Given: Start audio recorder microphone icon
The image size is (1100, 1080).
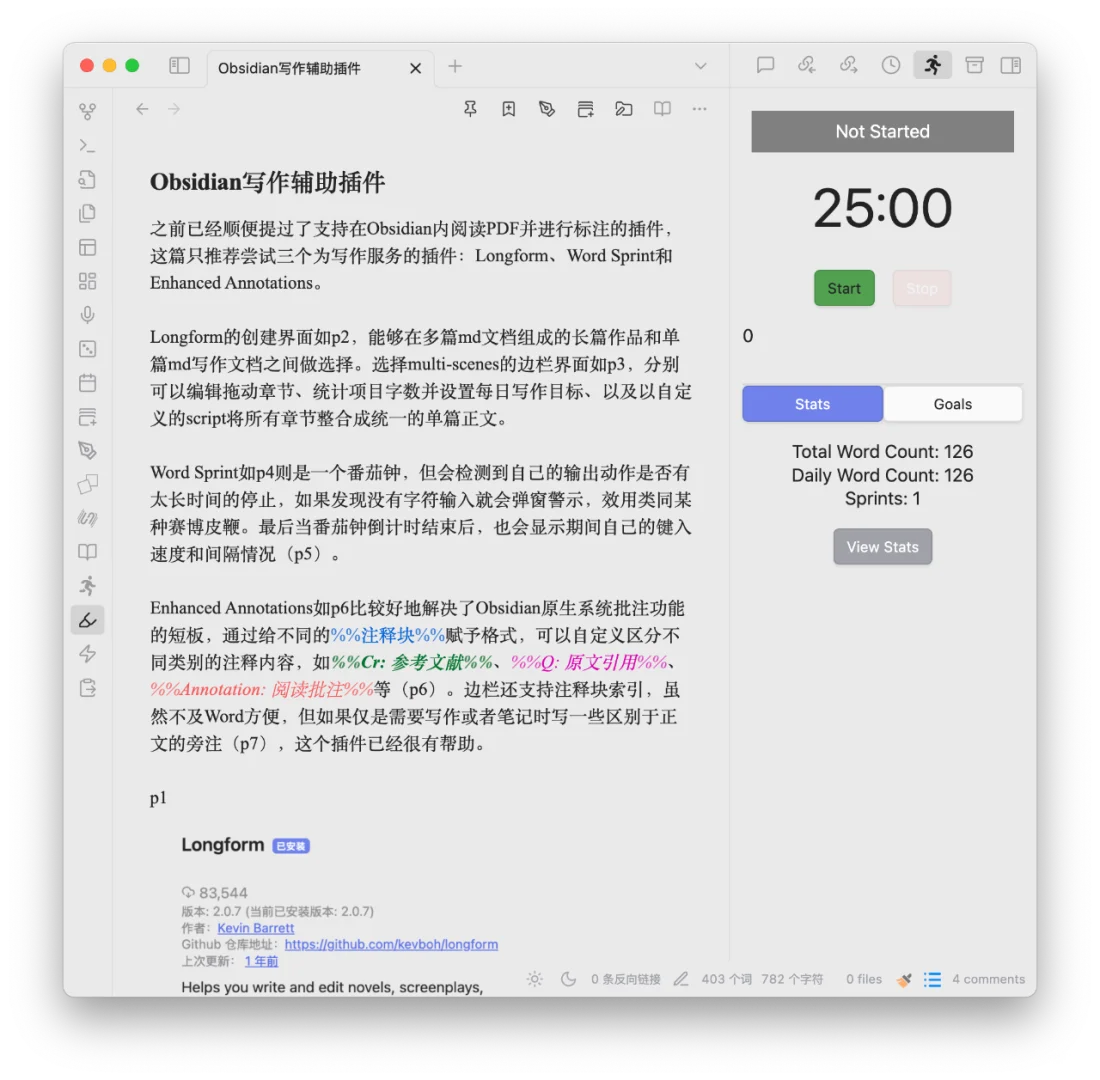Looking at the screenshot, I should tap(88, 315).
